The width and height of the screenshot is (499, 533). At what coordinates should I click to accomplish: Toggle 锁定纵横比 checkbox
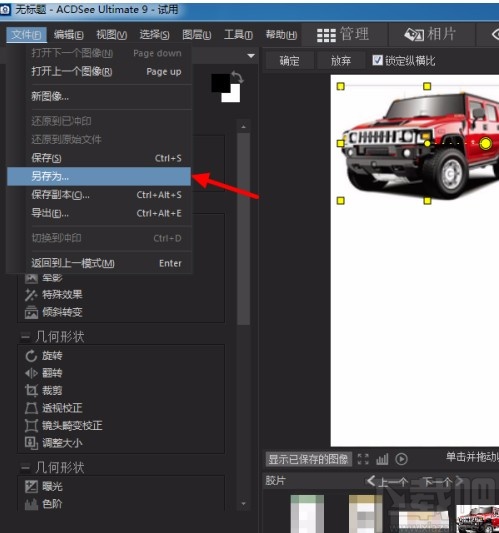(377, 60)
